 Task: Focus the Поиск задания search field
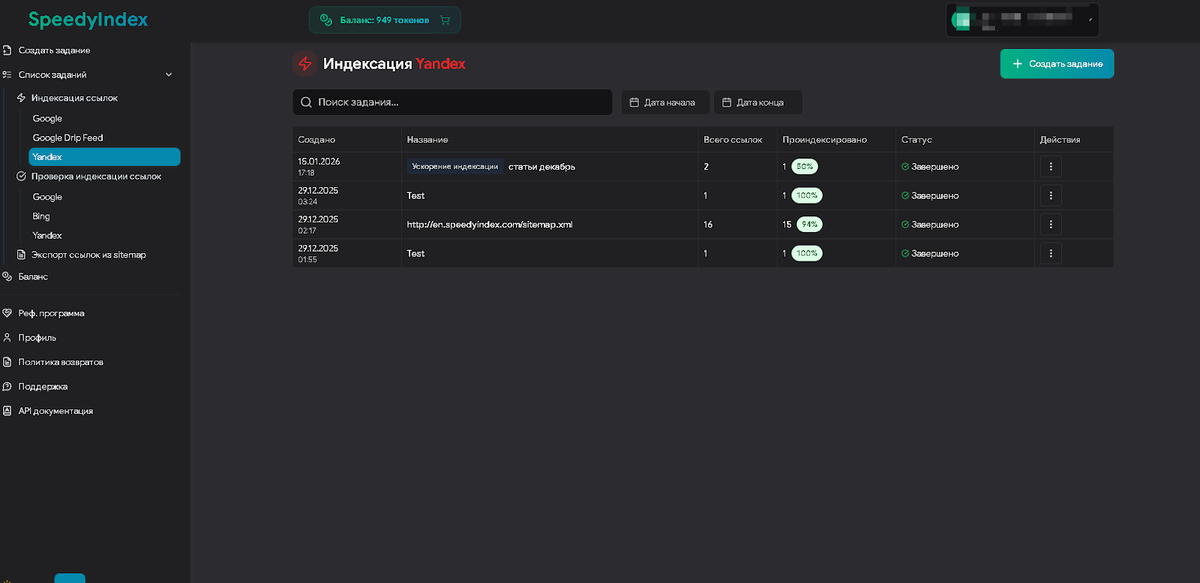(452, 102)
